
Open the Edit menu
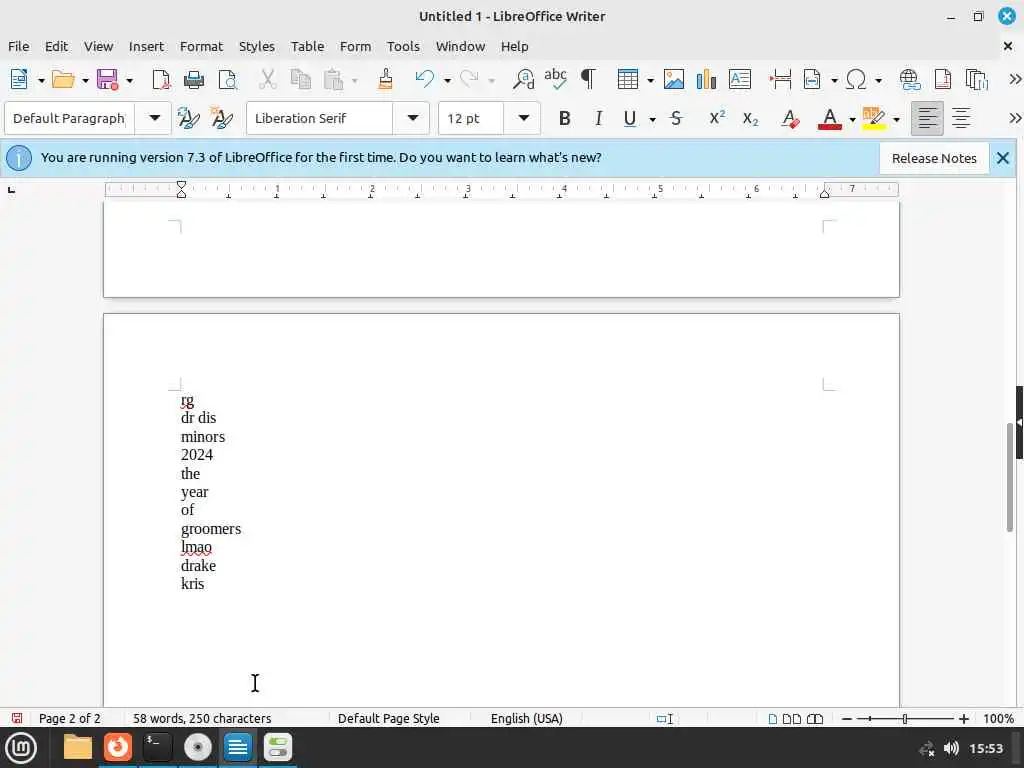56,46
